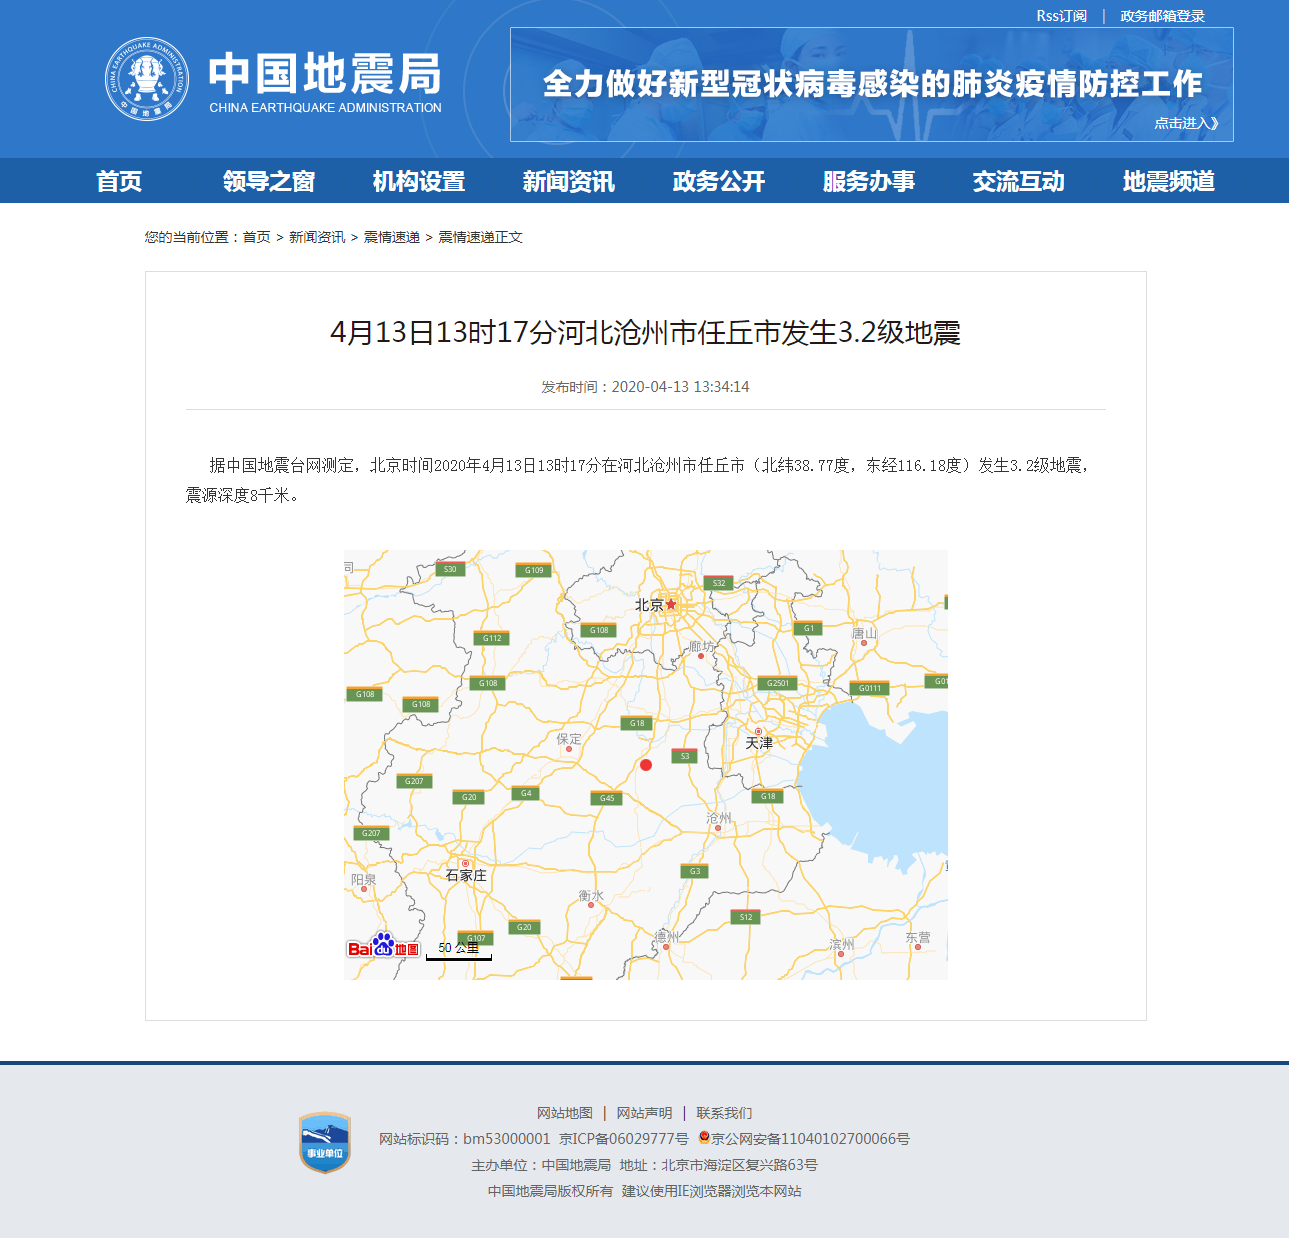Click the 点击进入 arrow in banner

1186,123
